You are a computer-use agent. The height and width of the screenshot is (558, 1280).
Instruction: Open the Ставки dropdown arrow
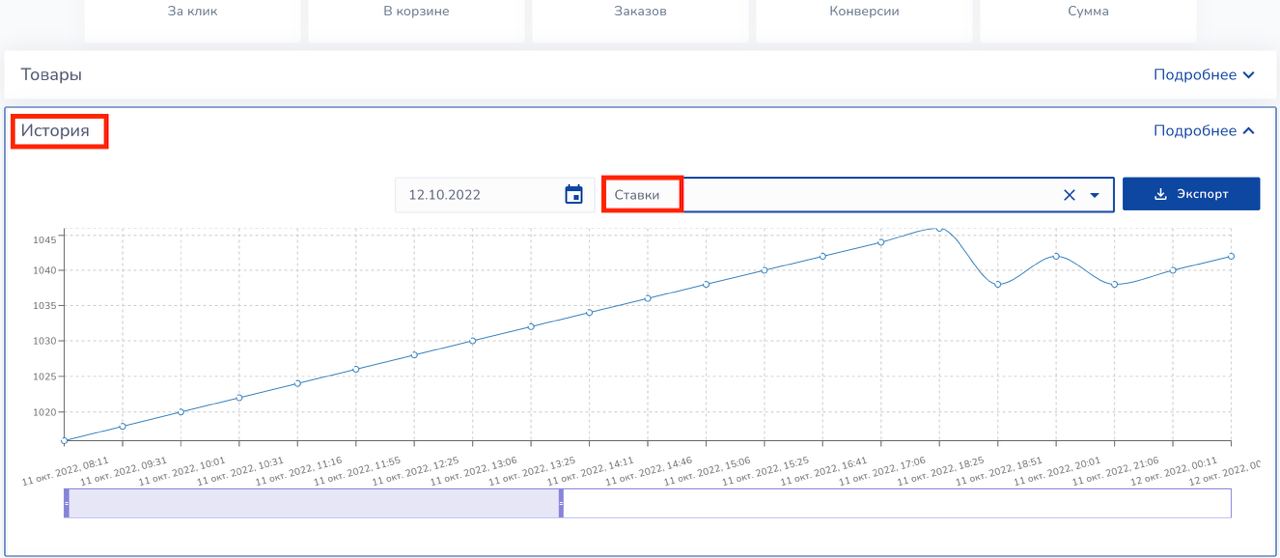1095,196
